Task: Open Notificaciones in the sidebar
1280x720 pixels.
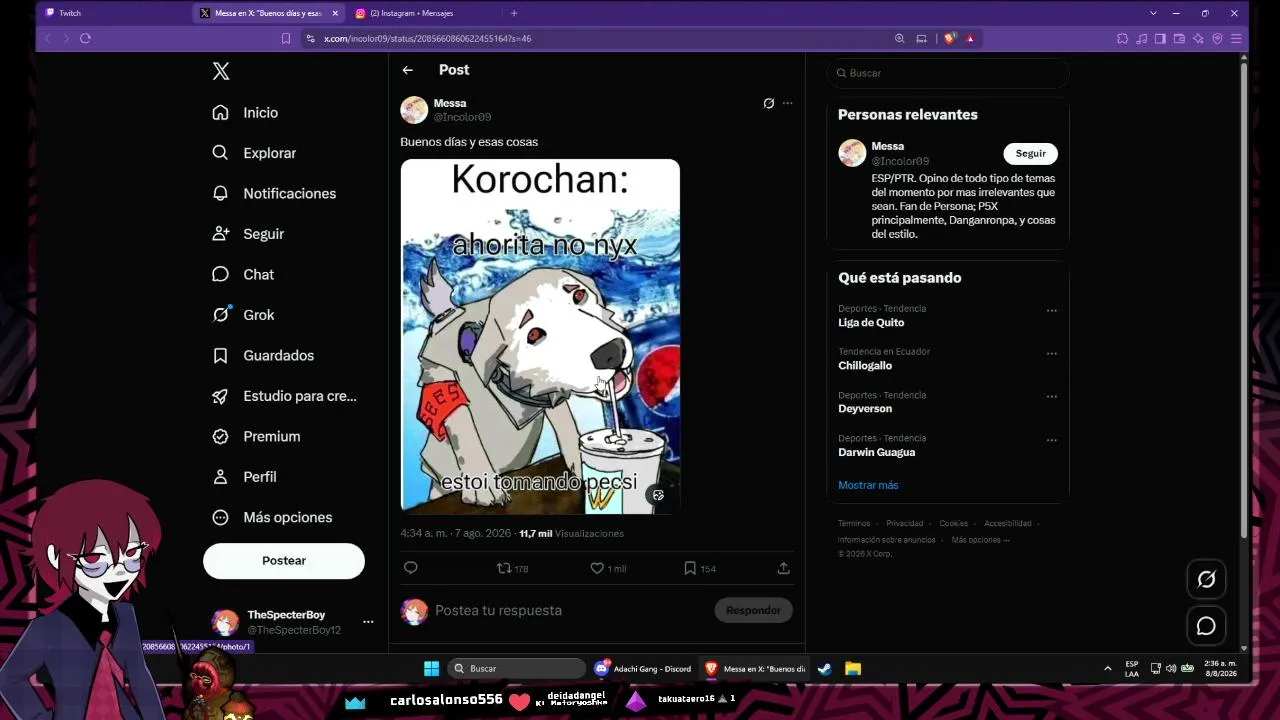Action: coord(274,193)
